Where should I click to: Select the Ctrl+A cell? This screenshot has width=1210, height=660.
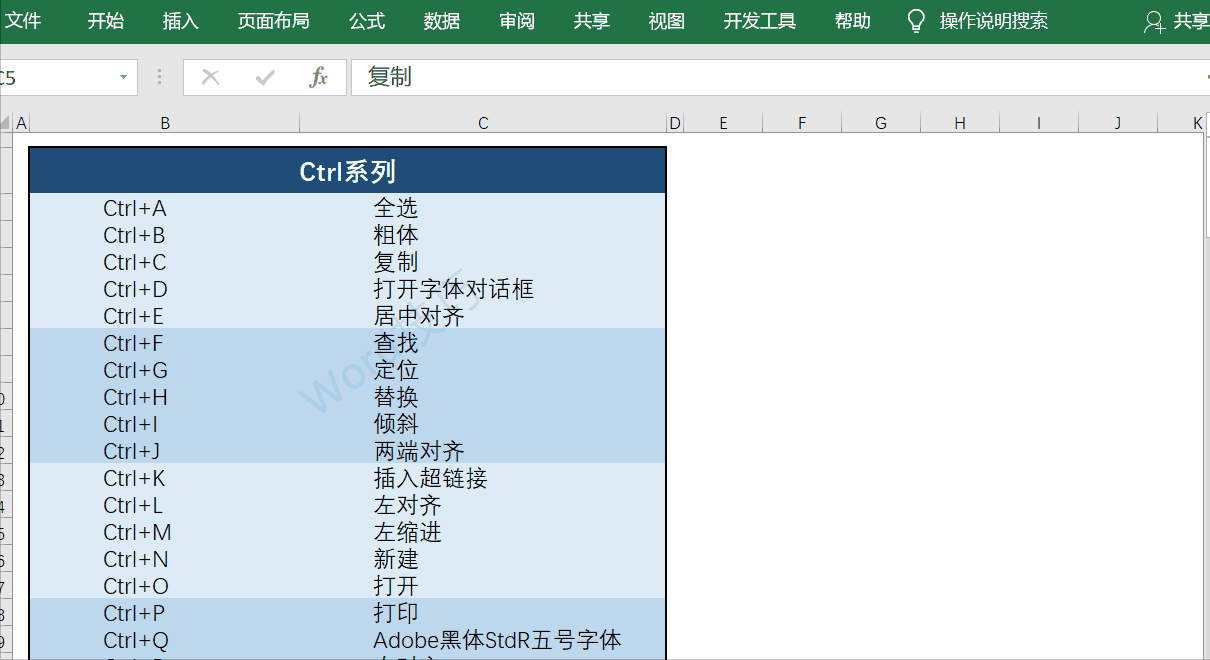pos(165,208)
